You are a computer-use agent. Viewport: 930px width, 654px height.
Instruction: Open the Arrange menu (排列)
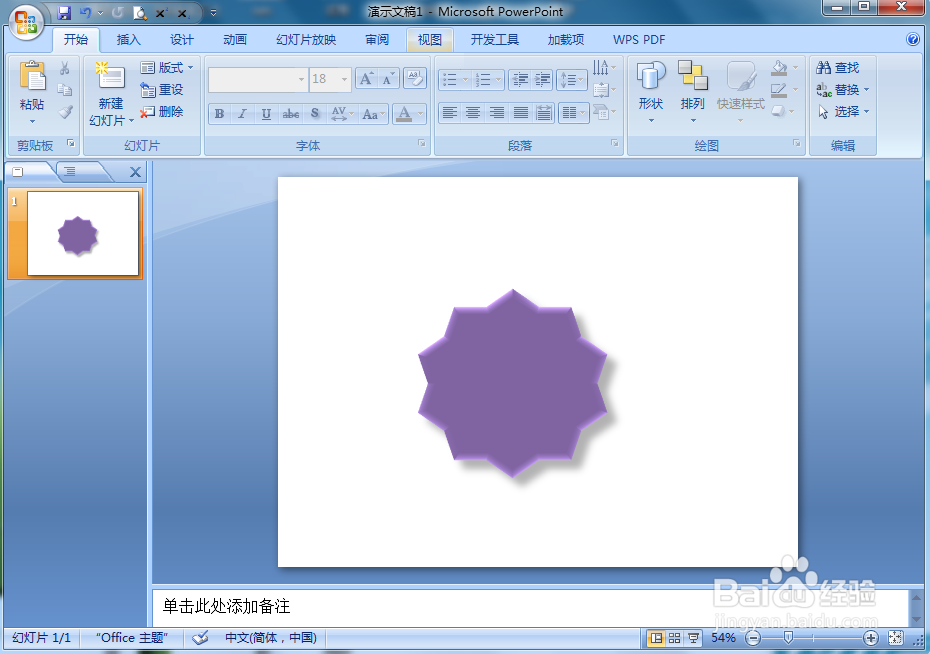tap(692, 91)
